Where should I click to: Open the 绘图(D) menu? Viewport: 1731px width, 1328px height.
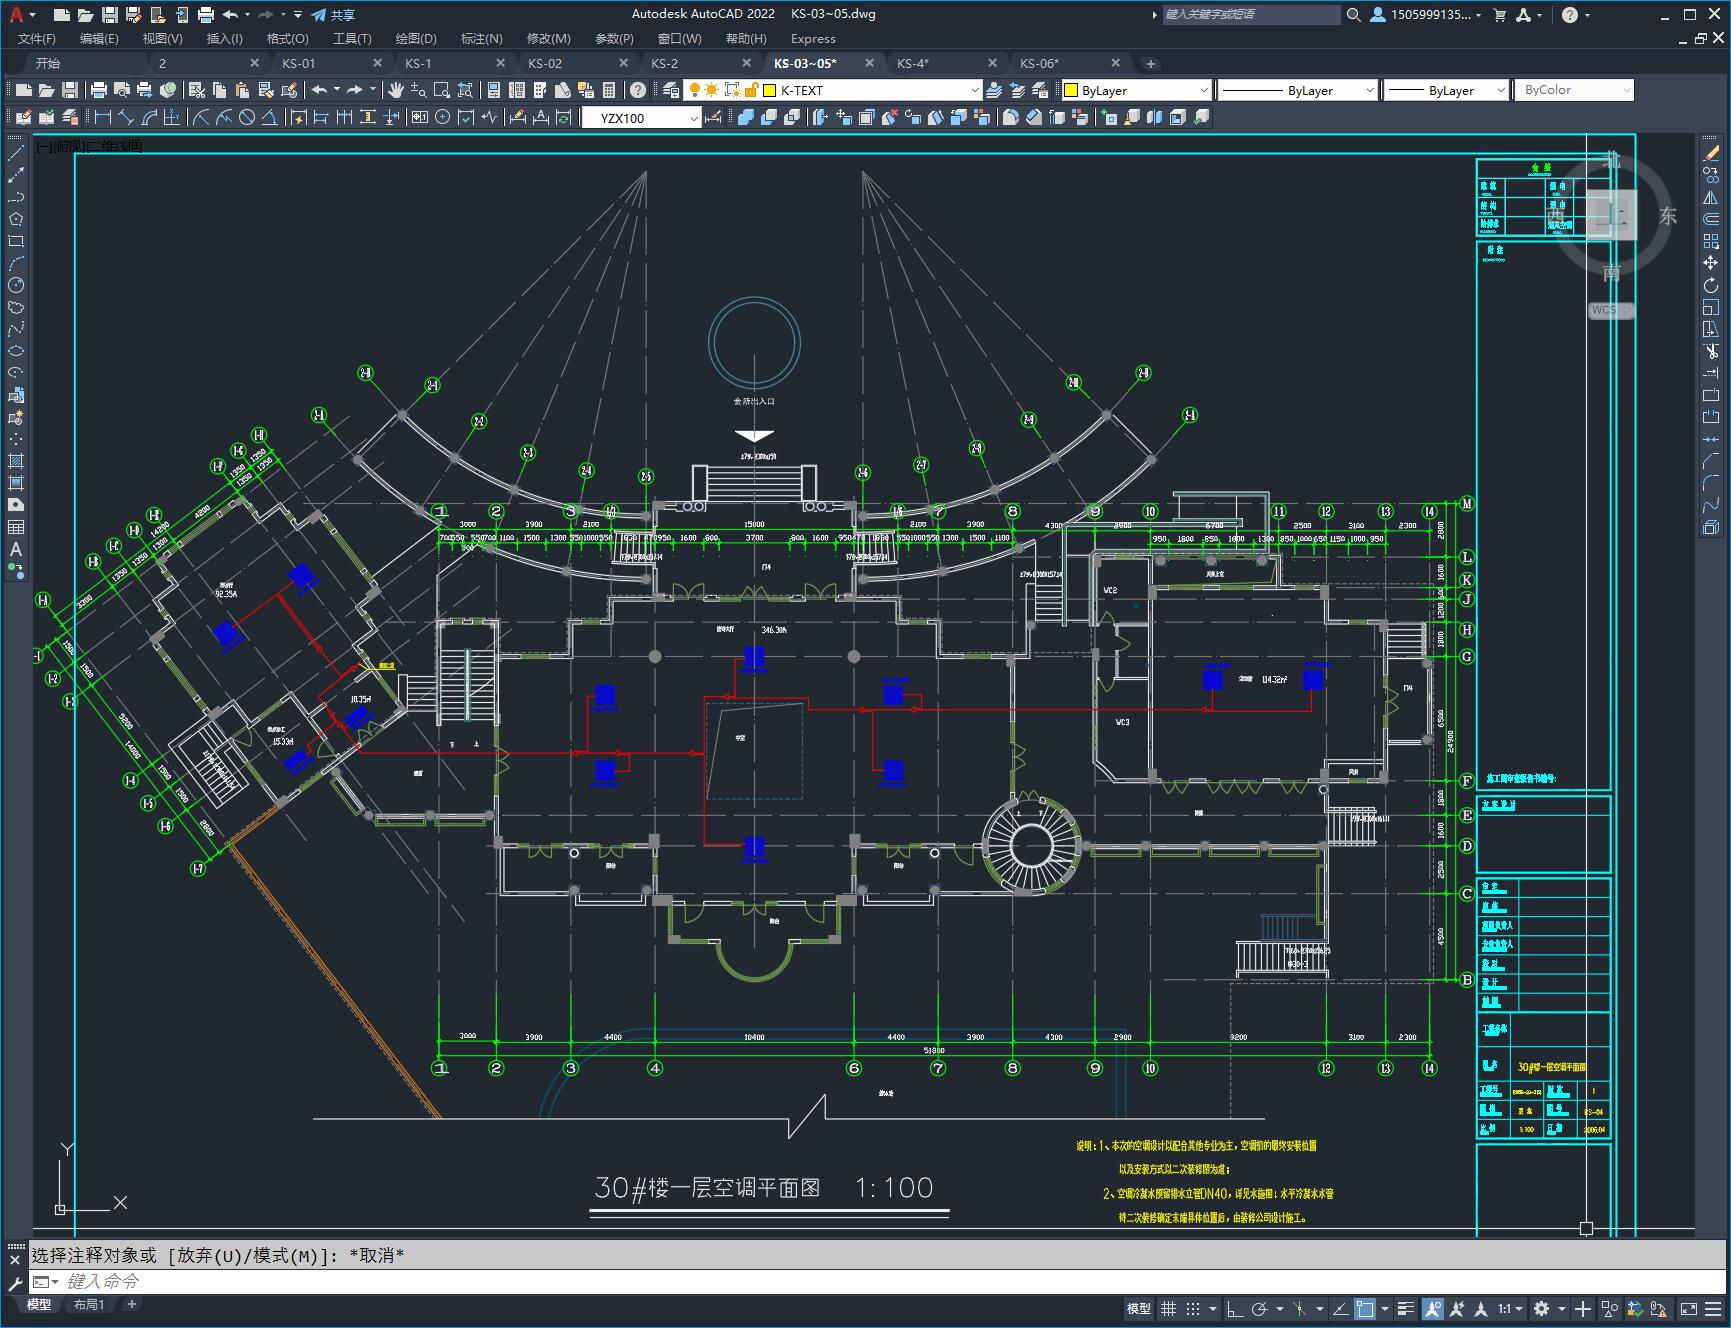pyautogui.click(x=416, y=38)
